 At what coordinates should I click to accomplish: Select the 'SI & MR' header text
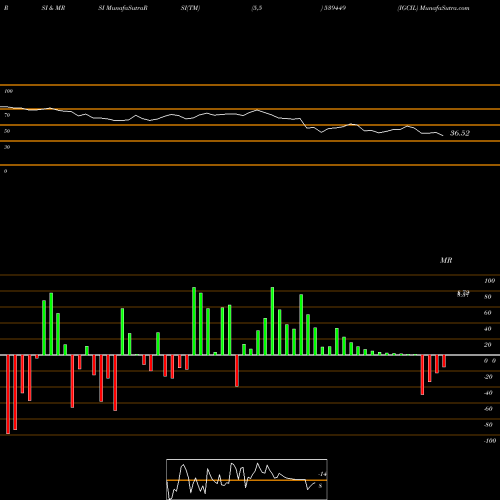pos(53,8)
